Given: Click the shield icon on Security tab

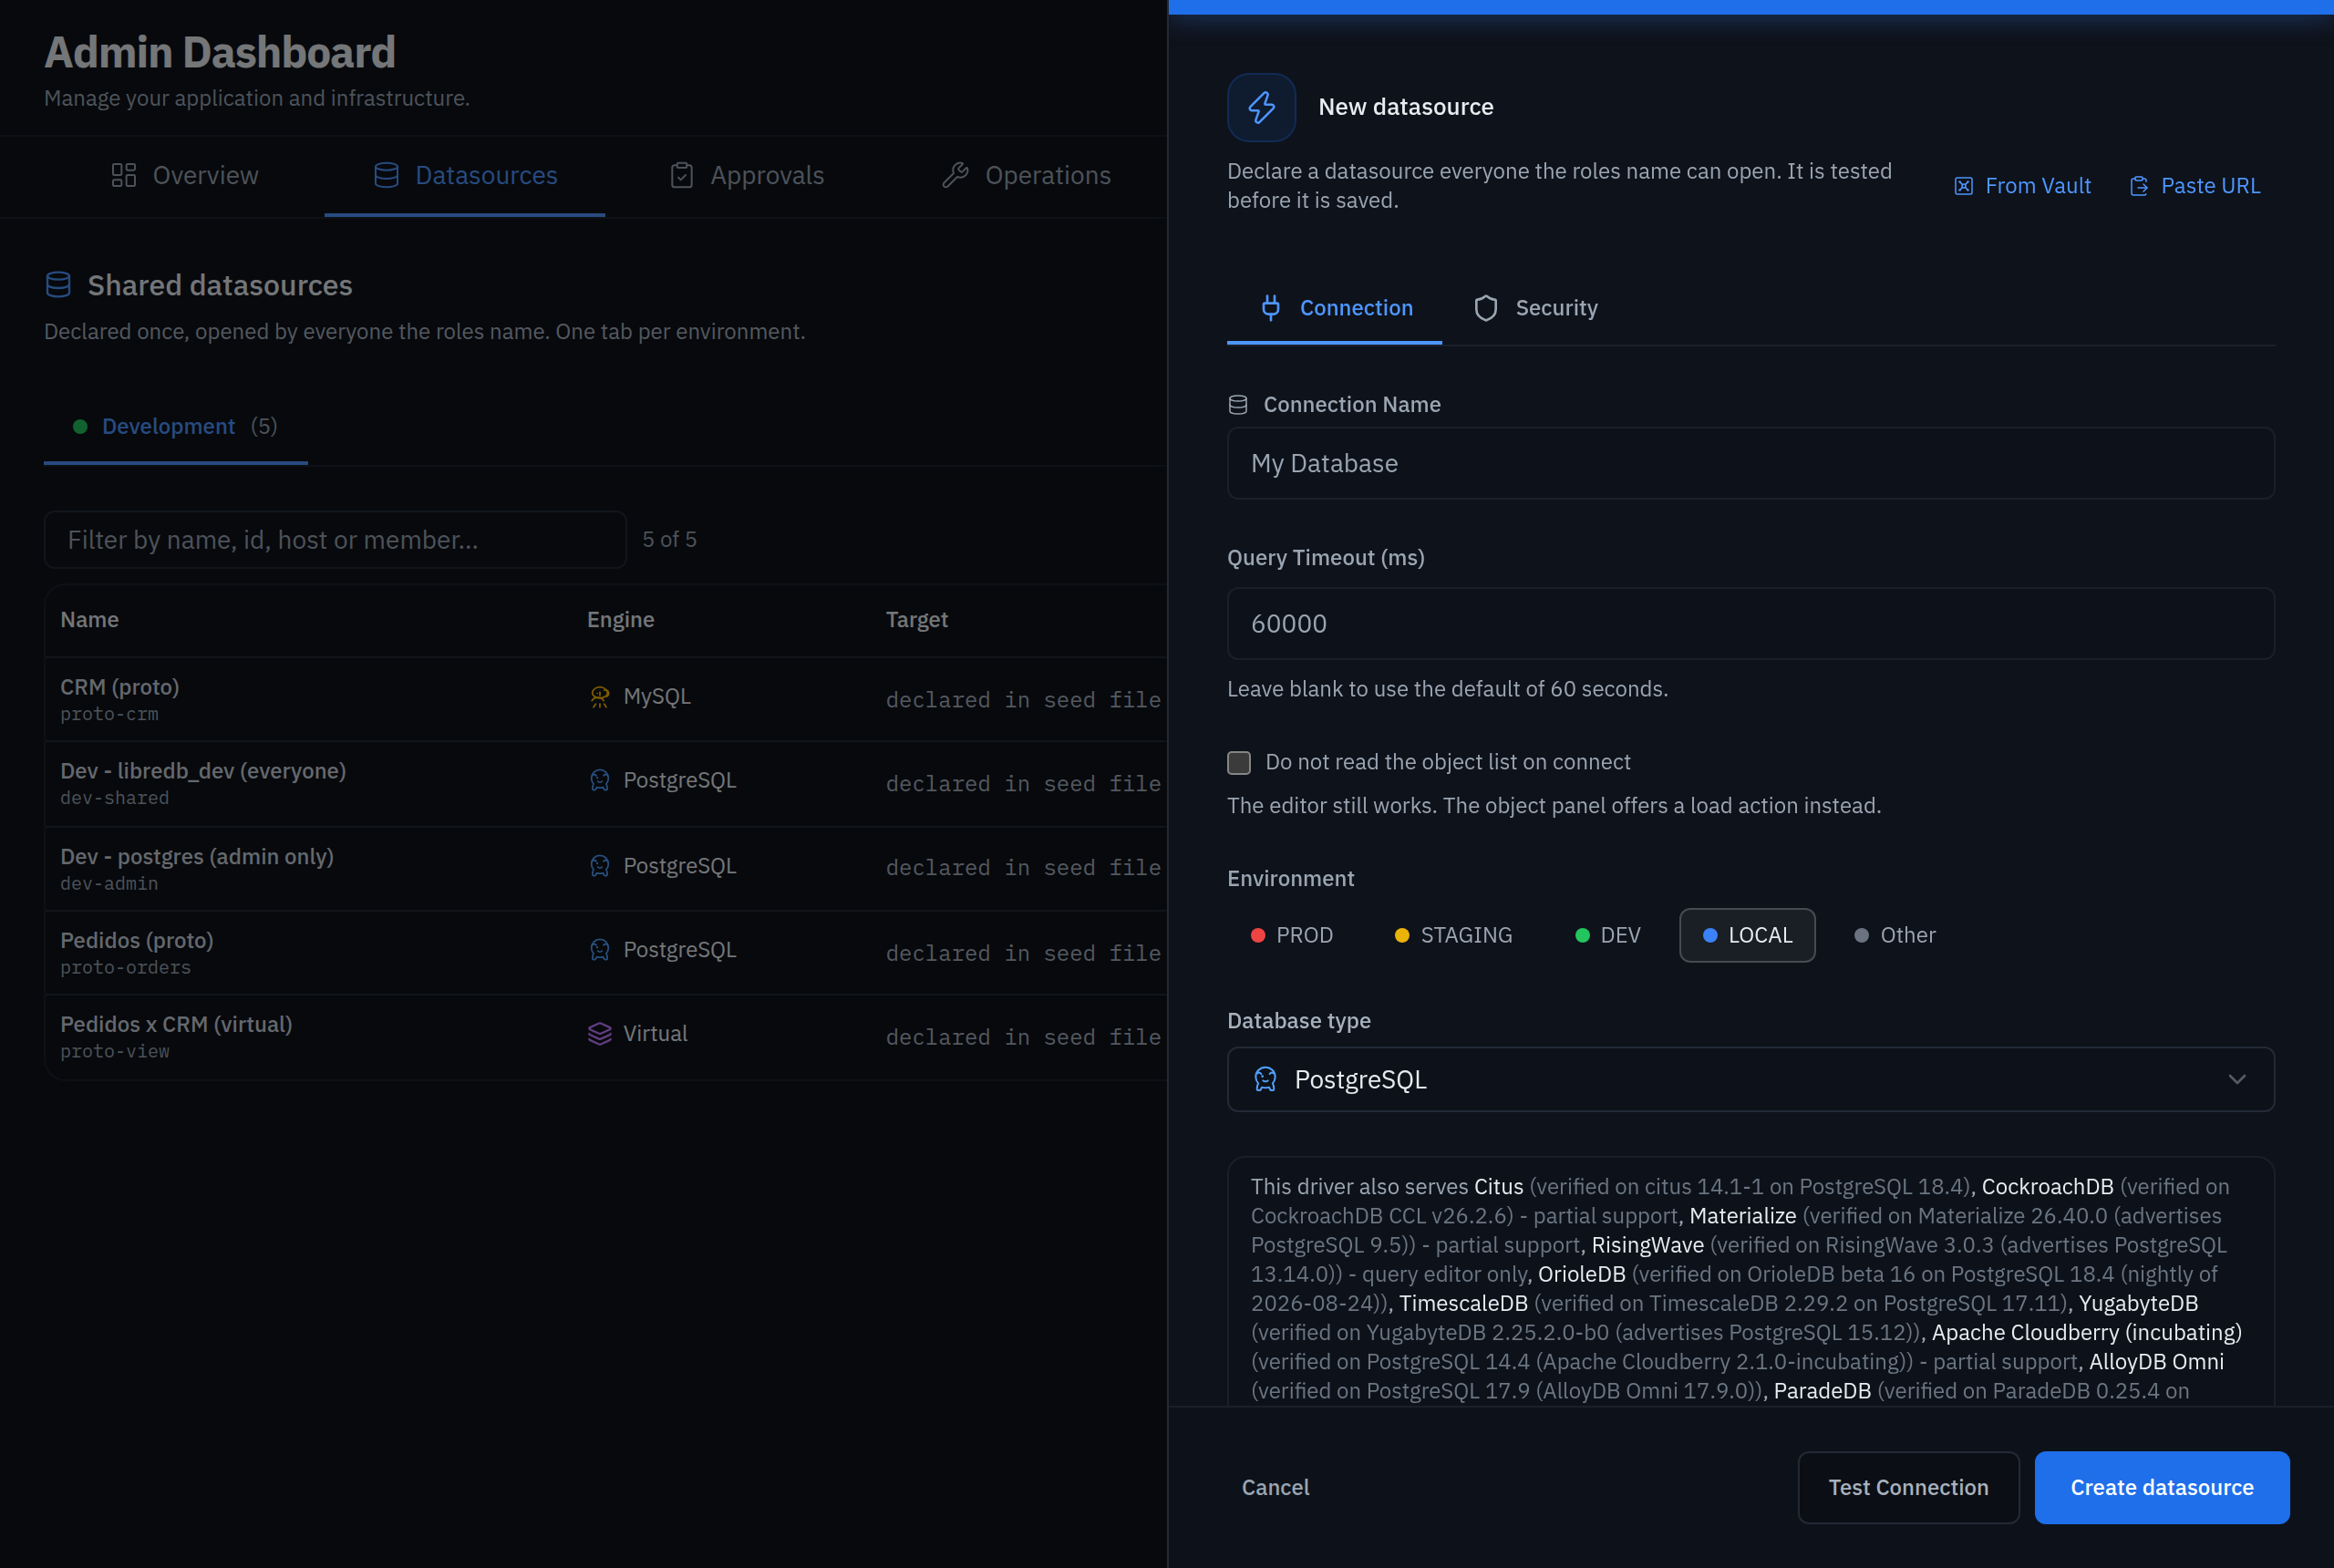Looking at the screenshot, I should [x=1485, y=308].
